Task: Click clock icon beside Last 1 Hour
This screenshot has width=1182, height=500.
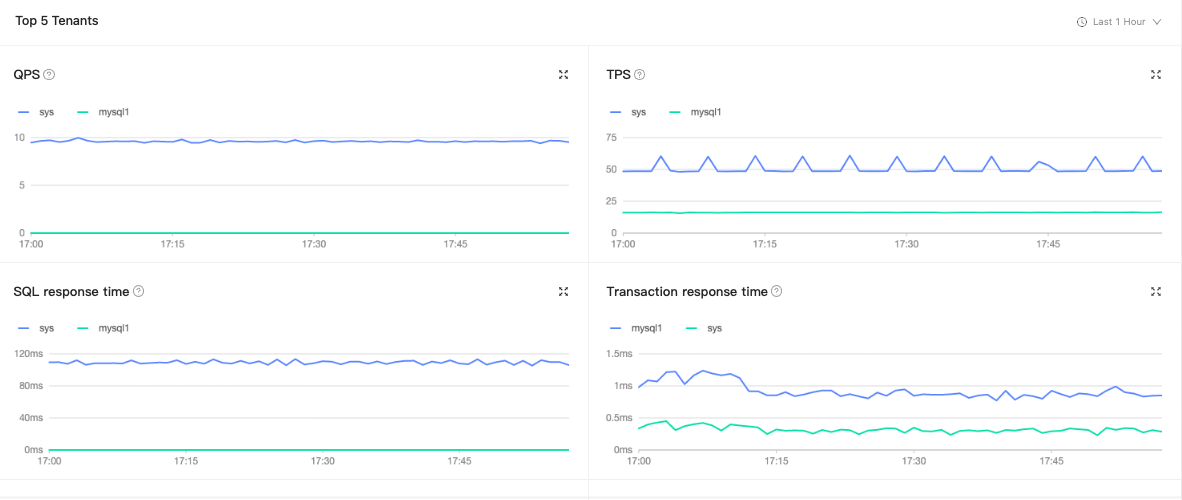Action: click(1082, 22)
